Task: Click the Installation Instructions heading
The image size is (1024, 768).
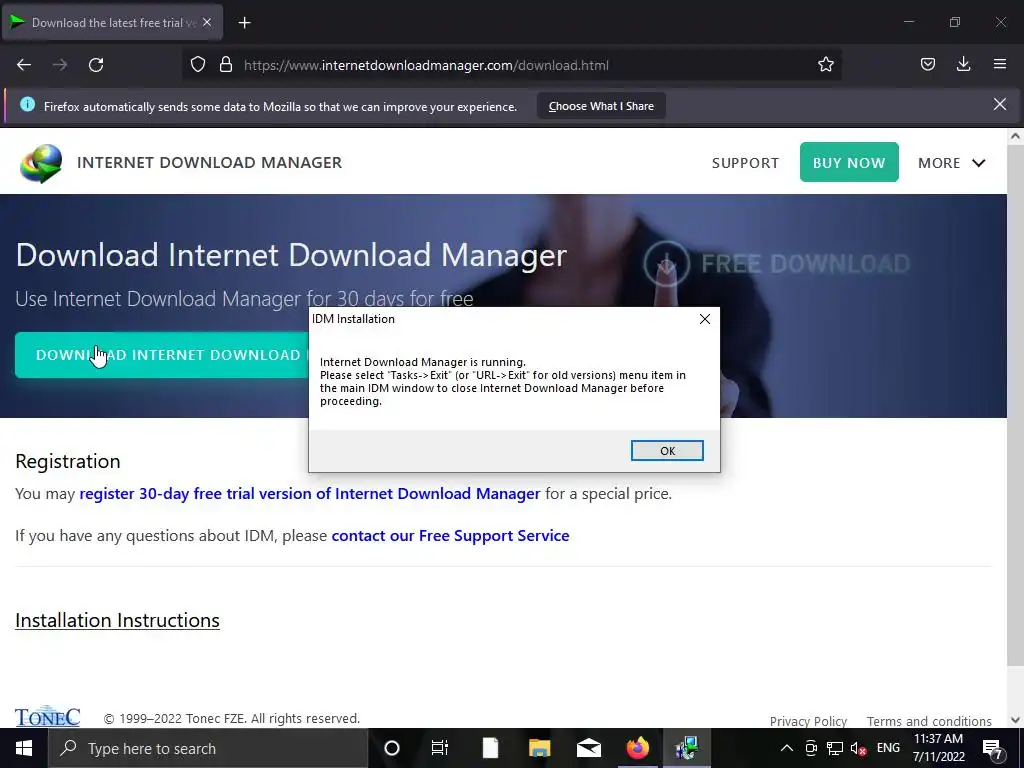Action: coord(118,620)
